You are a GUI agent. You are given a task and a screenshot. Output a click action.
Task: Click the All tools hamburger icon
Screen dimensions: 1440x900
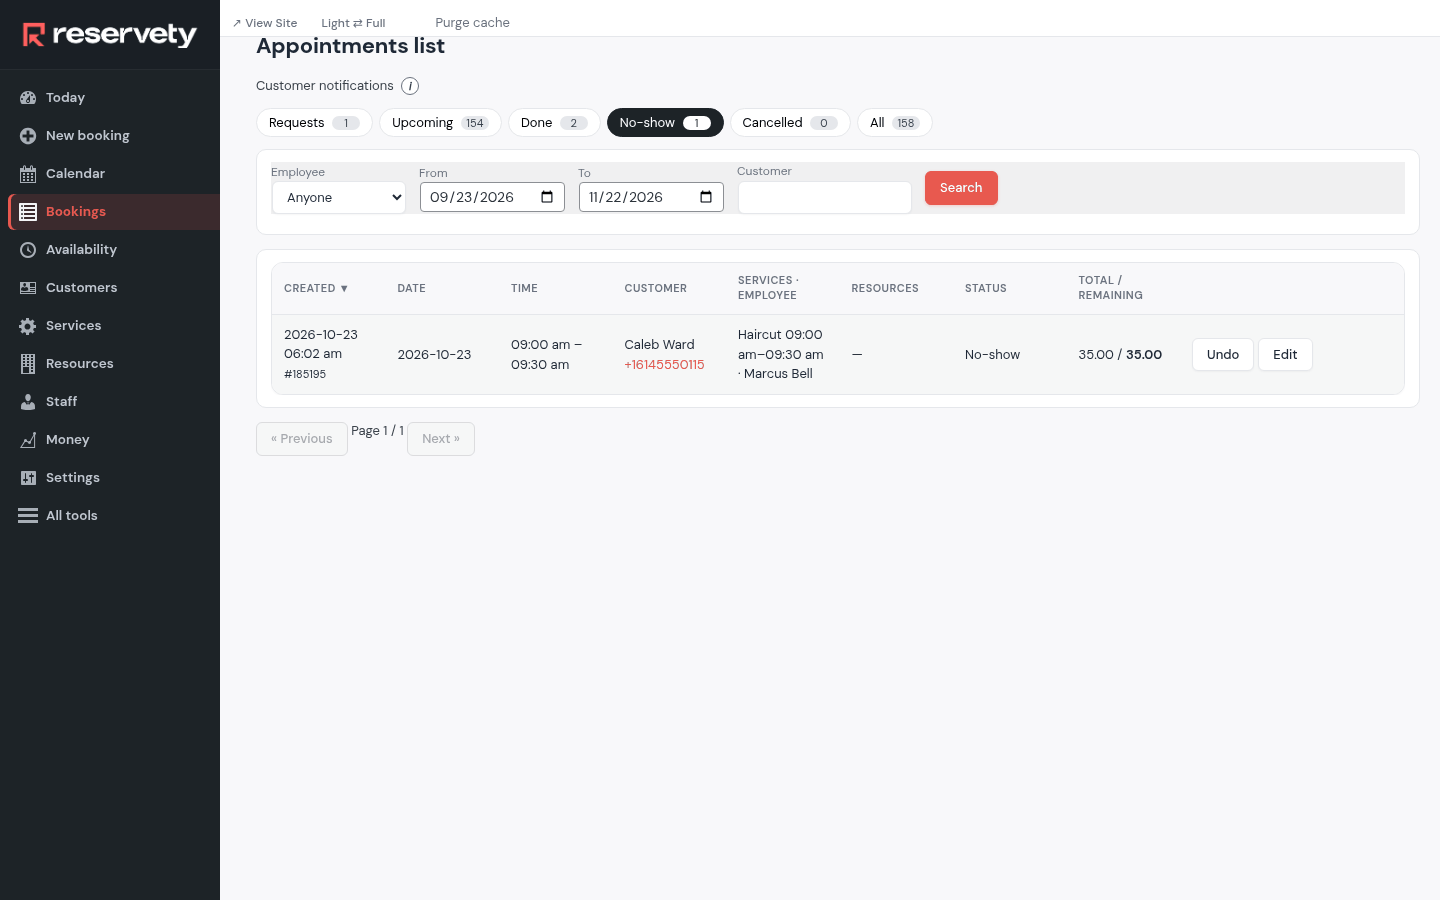pyautogui.click(x=28, y=516)
